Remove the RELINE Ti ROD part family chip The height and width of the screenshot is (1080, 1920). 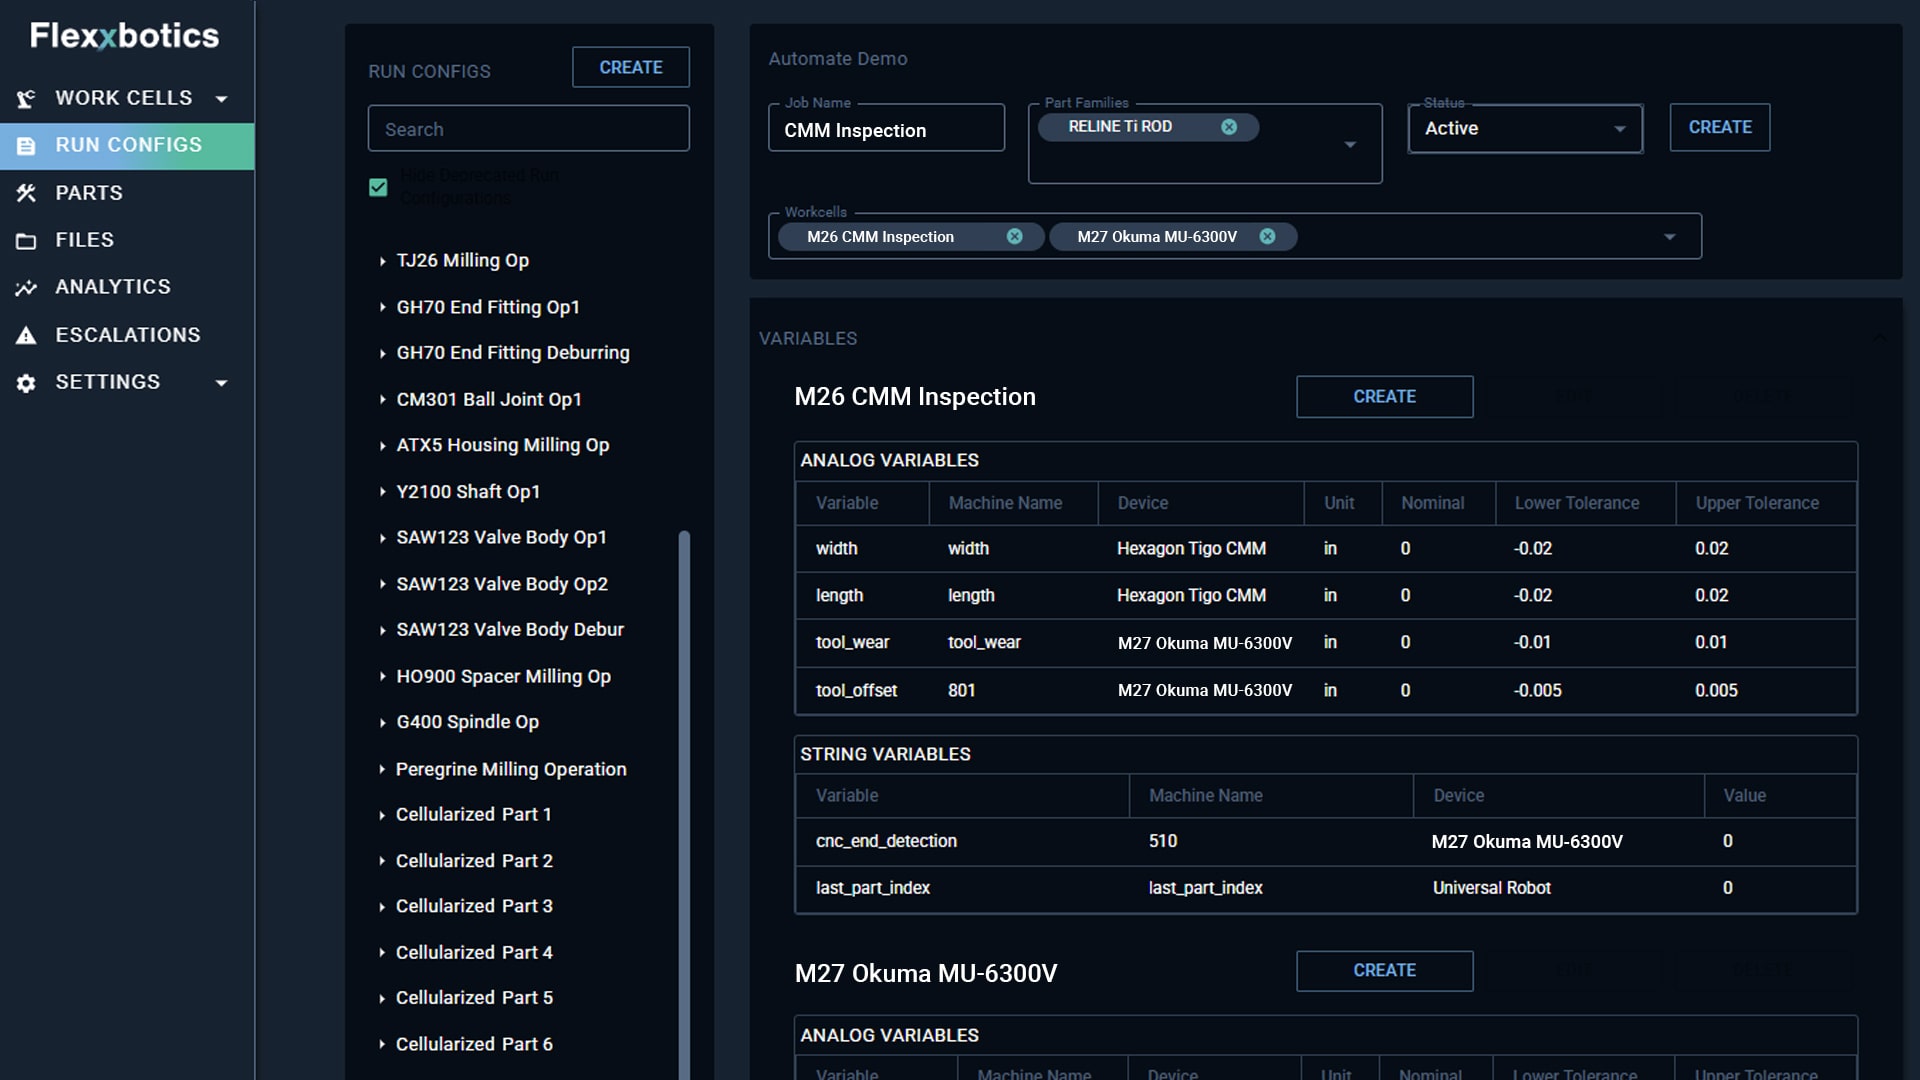point(1229,127)
